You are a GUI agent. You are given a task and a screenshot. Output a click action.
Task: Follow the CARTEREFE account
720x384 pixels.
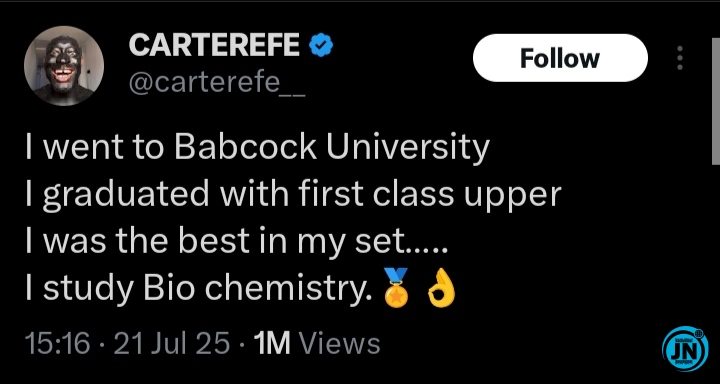click(560, 58)
